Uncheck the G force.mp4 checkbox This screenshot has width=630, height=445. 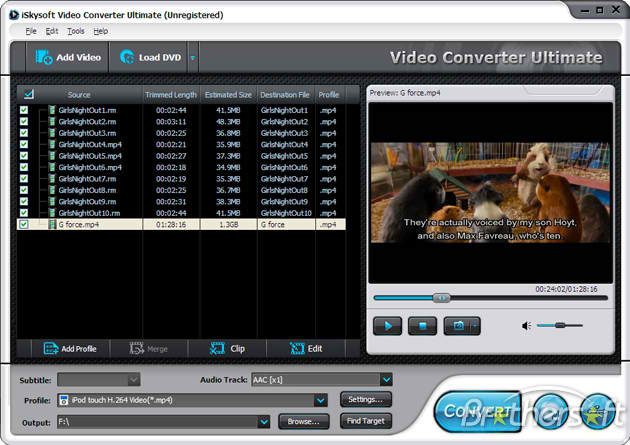[24, 224]
